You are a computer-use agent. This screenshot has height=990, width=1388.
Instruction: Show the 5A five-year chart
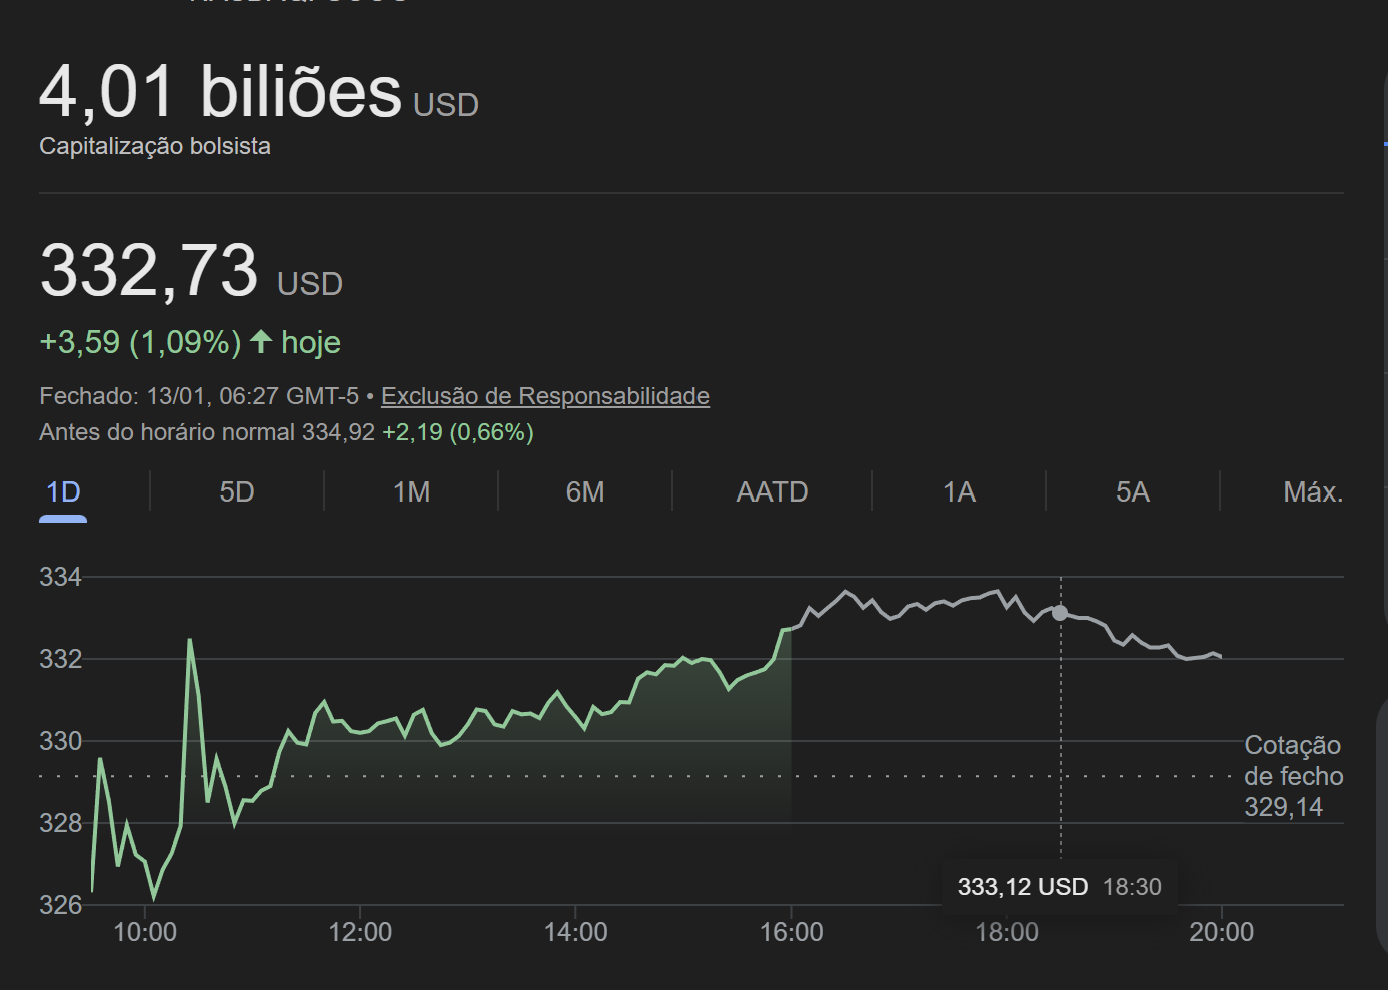click(x=1133, y=492)
